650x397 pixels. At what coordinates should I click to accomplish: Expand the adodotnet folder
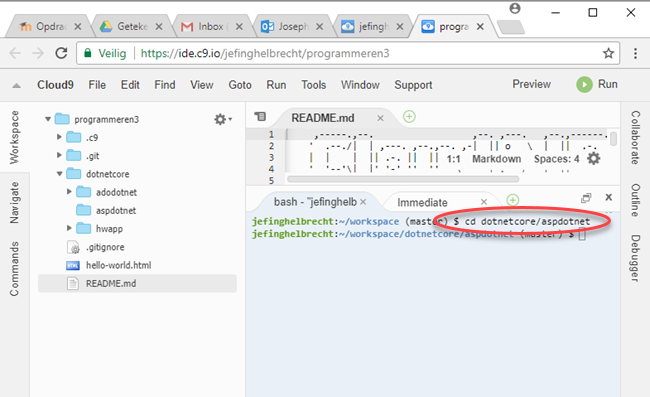point(69,191)
